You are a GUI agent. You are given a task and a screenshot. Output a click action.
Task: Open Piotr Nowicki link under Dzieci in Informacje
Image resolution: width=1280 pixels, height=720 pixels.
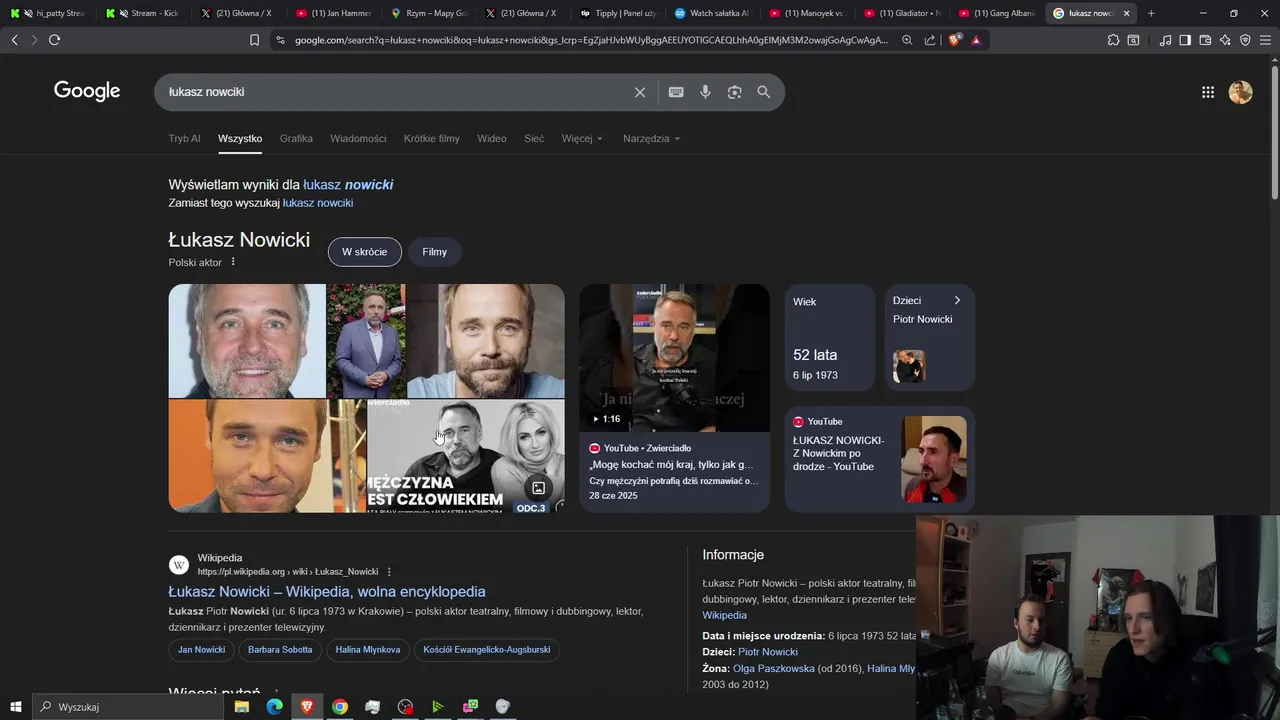click(768, 652)
